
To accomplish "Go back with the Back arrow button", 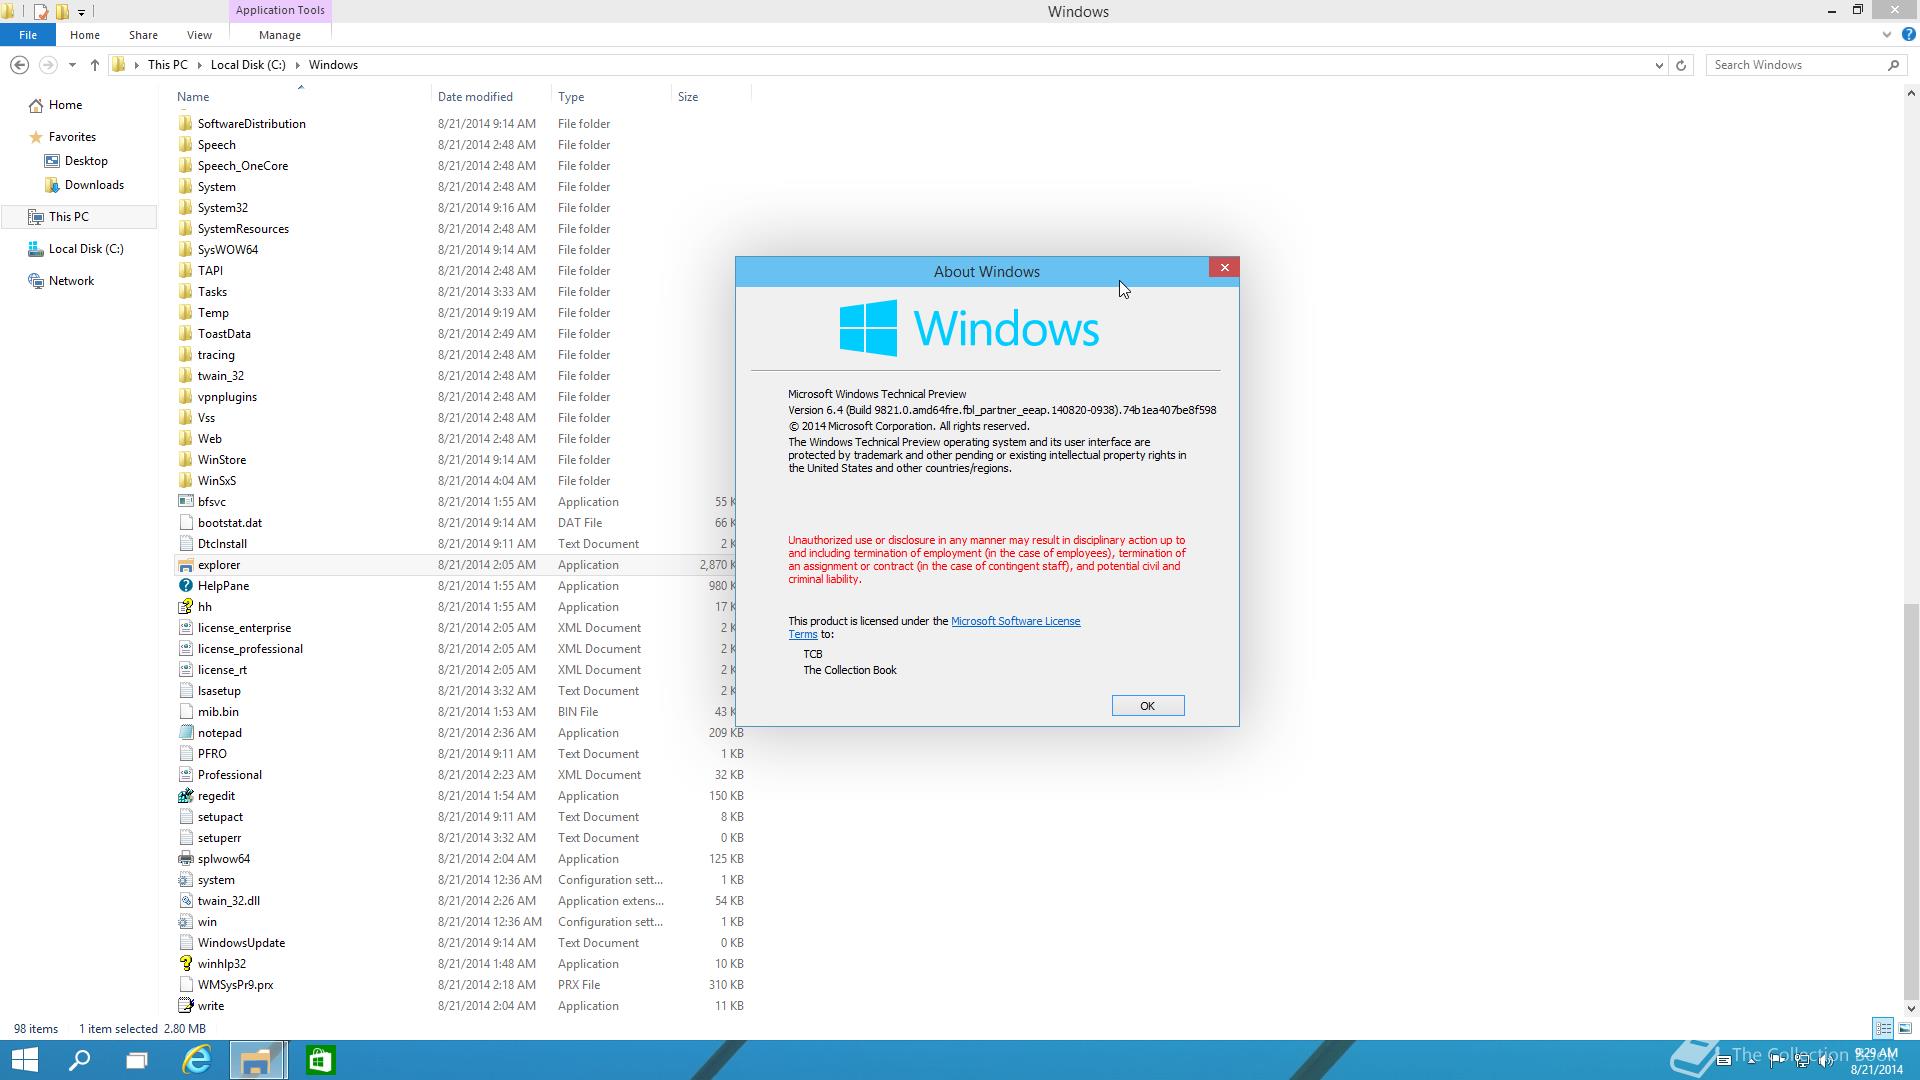I will point(19,65).
